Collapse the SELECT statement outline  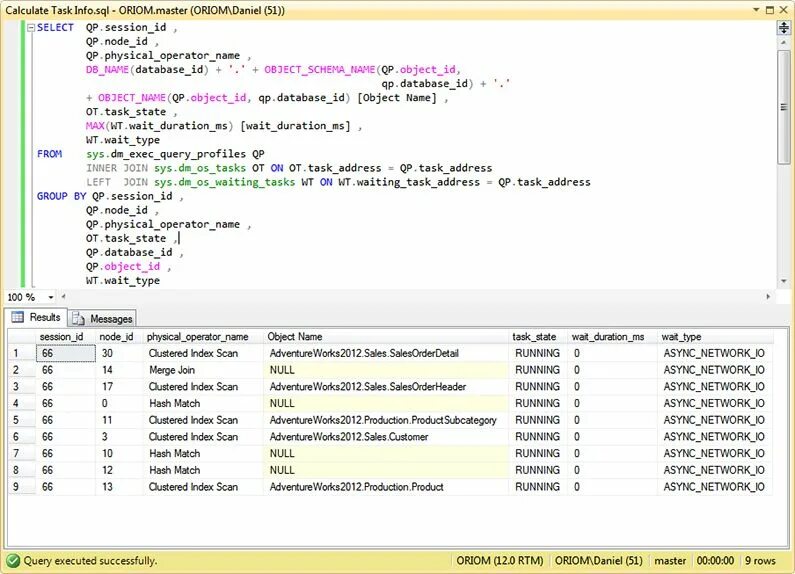coord(31,28)
